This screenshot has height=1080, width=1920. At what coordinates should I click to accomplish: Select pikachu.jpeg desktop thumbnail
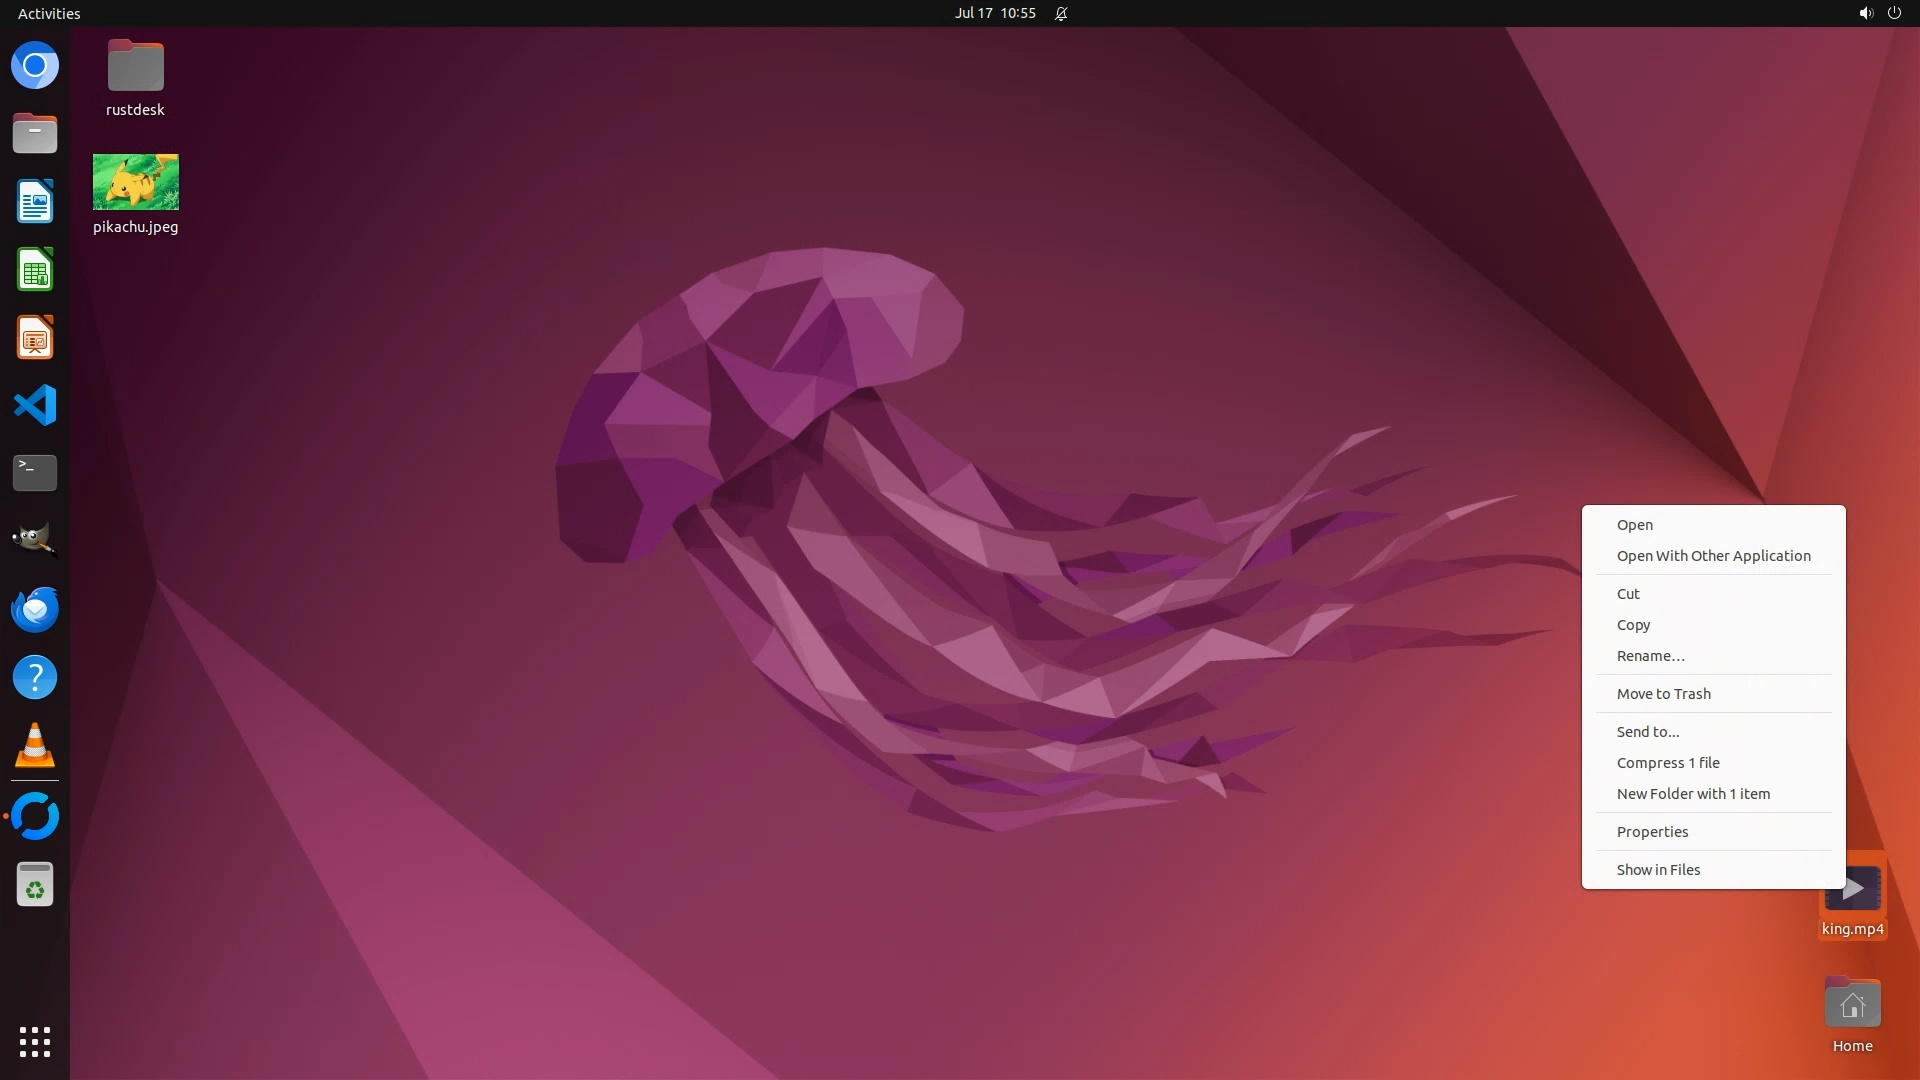point(136,182)
